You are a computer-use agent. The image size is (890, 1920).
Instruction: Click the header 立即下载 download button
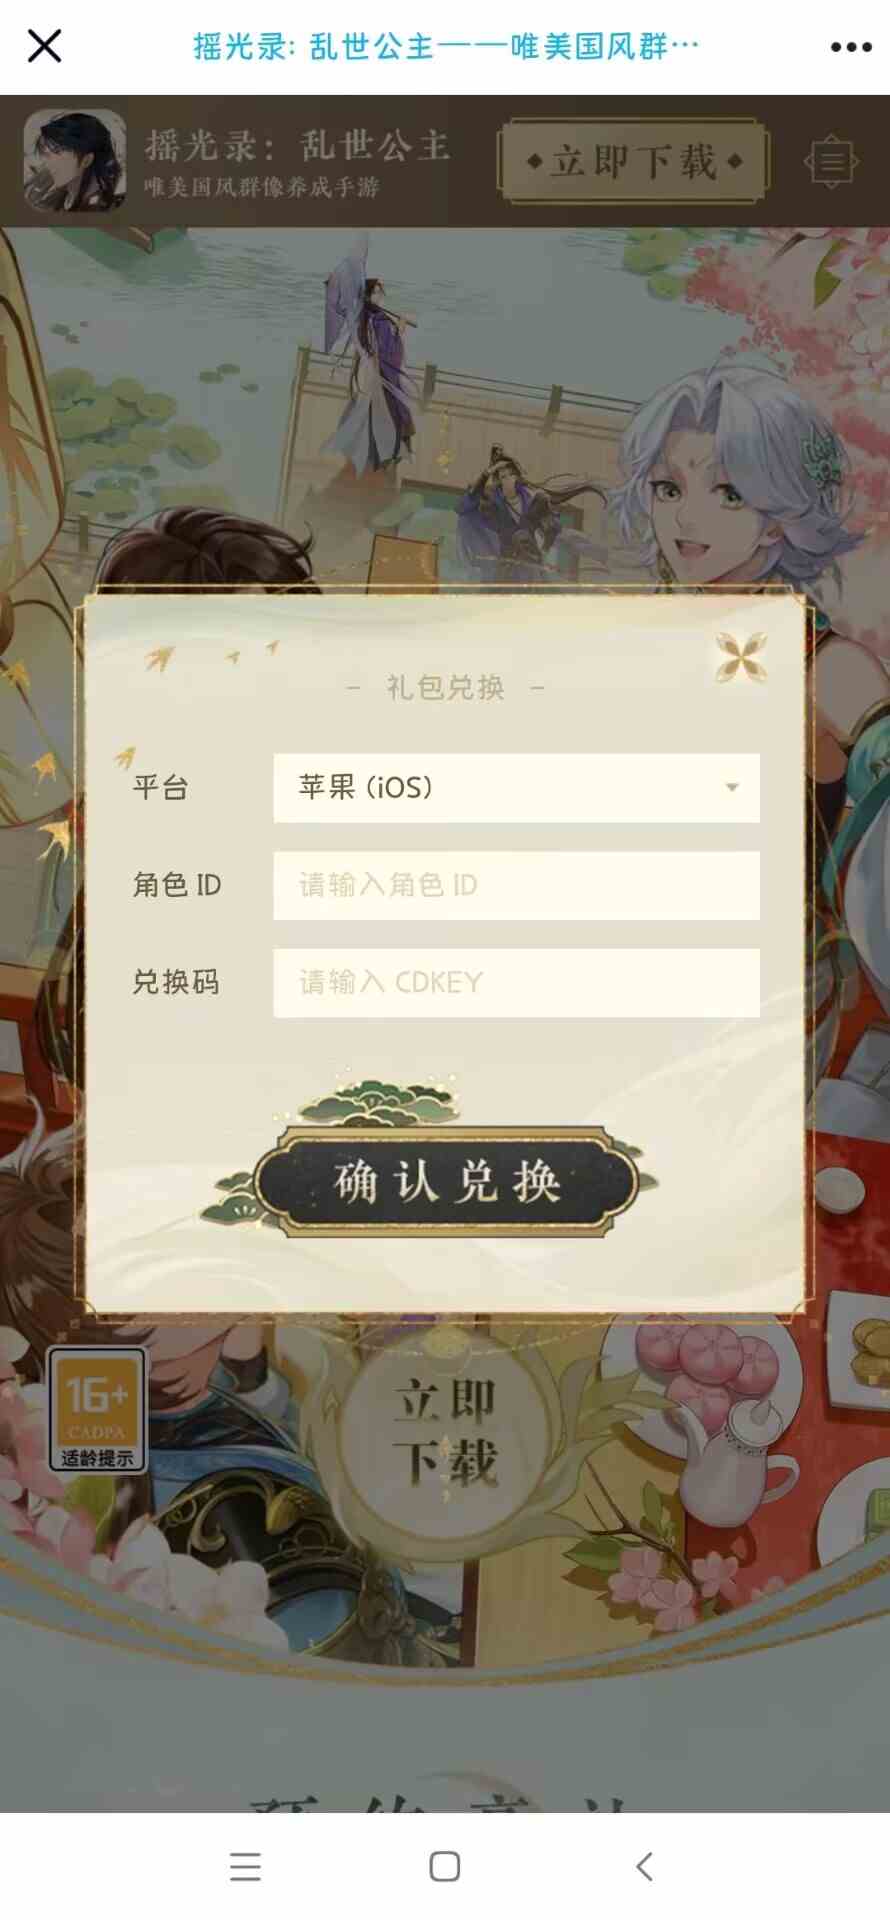click(634, 161)
